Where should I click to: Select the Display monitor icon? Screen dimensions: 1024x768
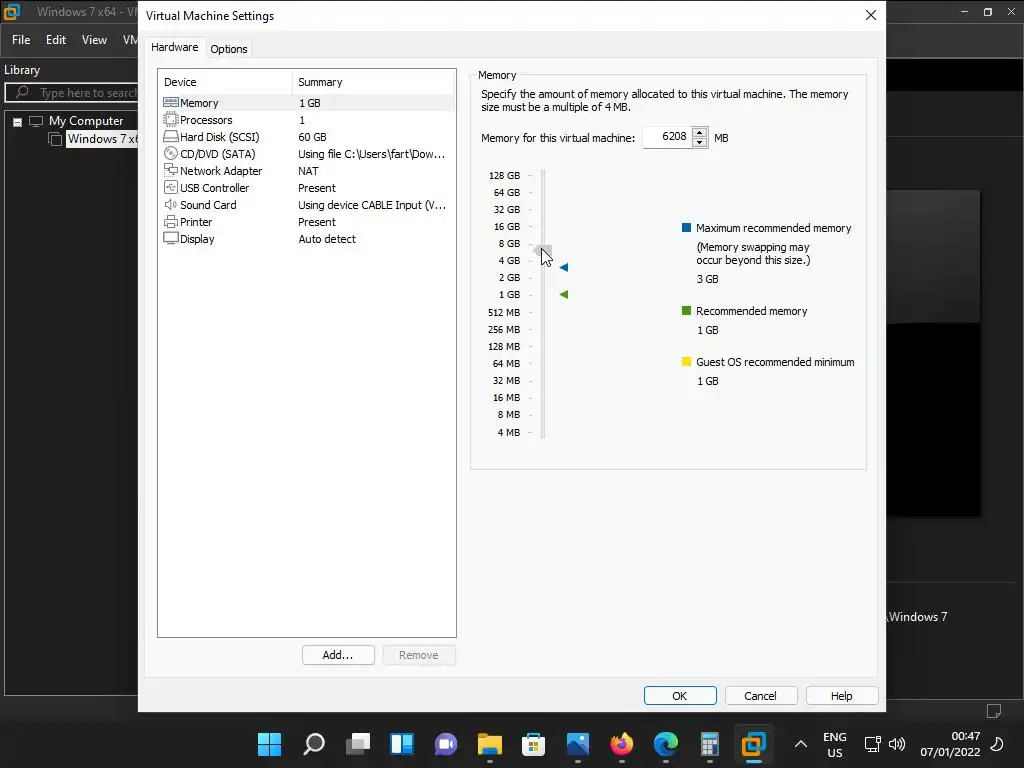170,238
